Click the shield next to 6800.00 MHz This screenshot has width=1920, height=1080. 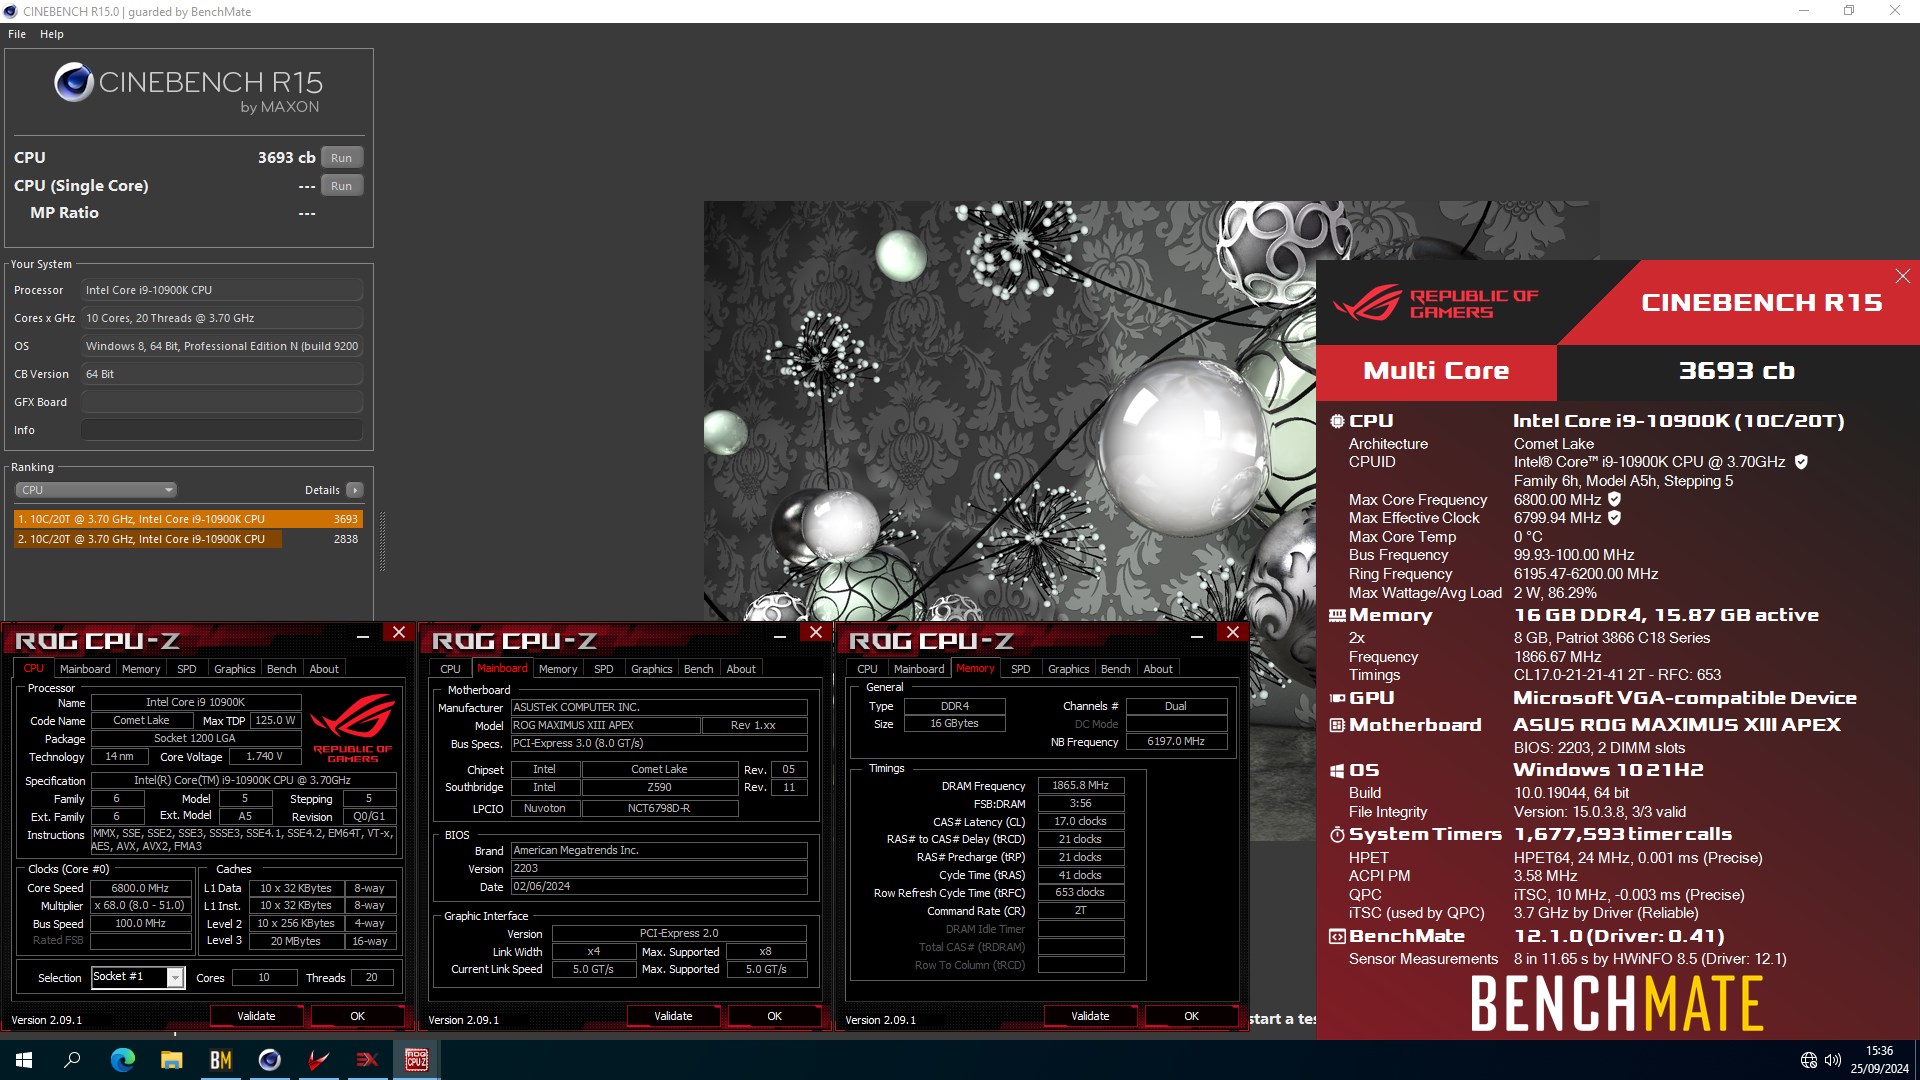pos(1614,499)
